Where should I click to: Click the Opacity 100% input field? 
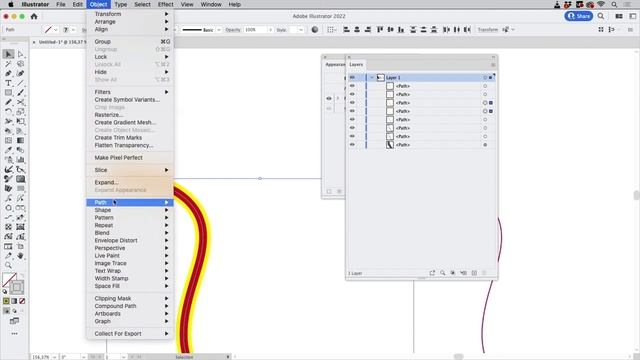[256, 30]
